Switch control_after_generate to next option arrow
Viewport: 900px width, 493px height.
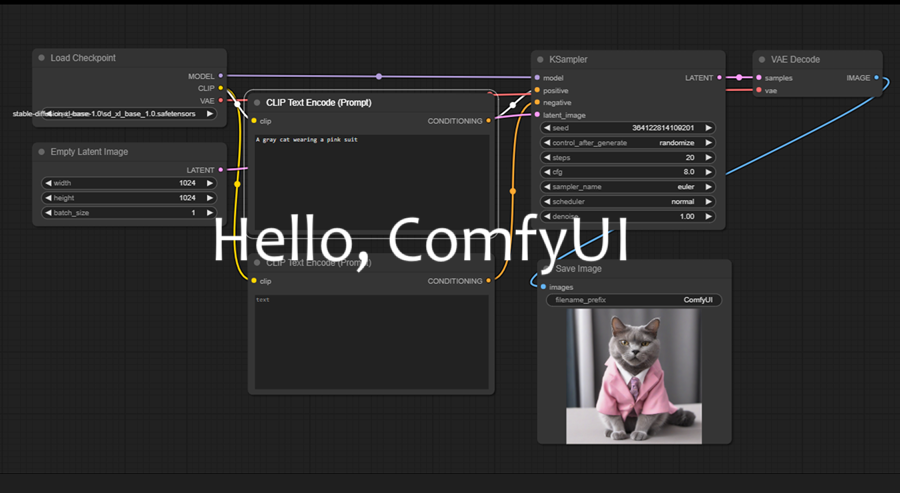[709, 143]
